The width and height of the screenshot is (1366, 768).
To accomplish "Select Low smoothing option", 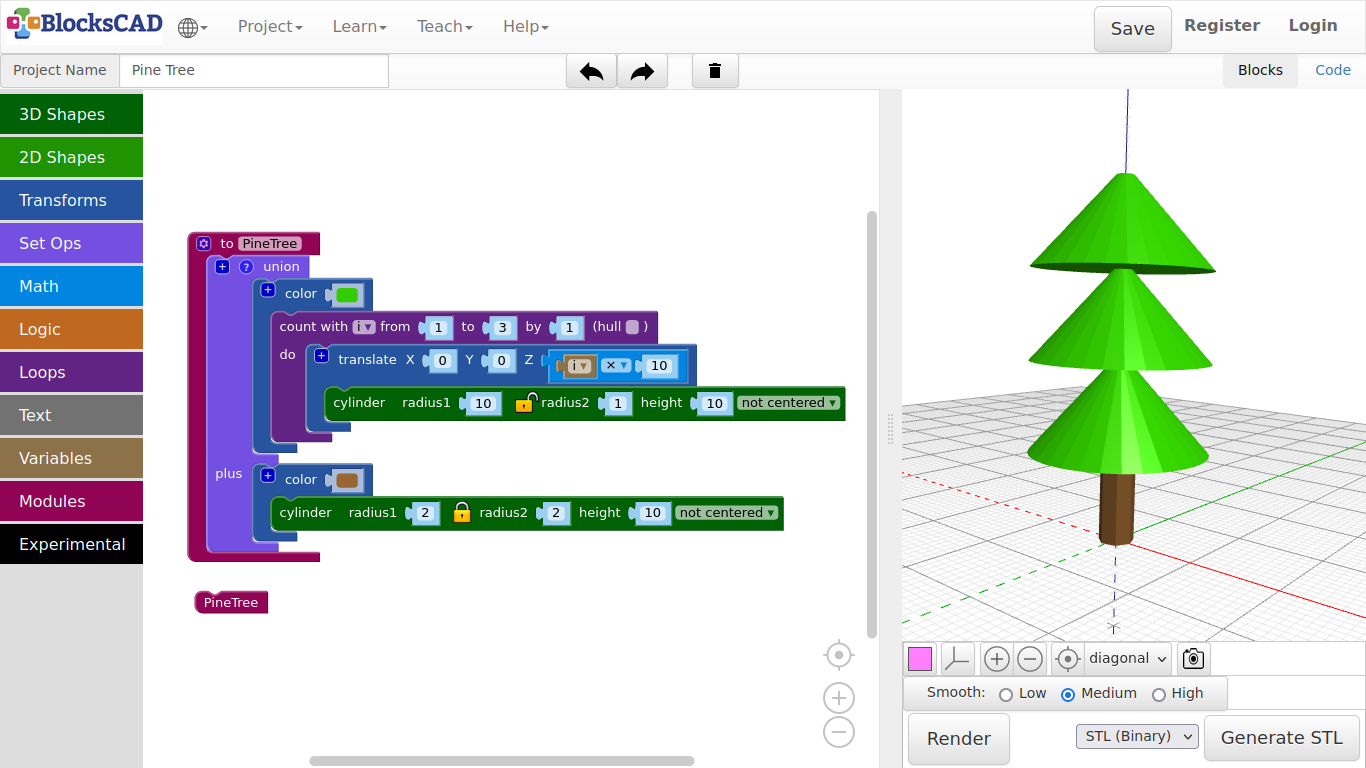I will pyautogui.click(x=1006, y=694).
